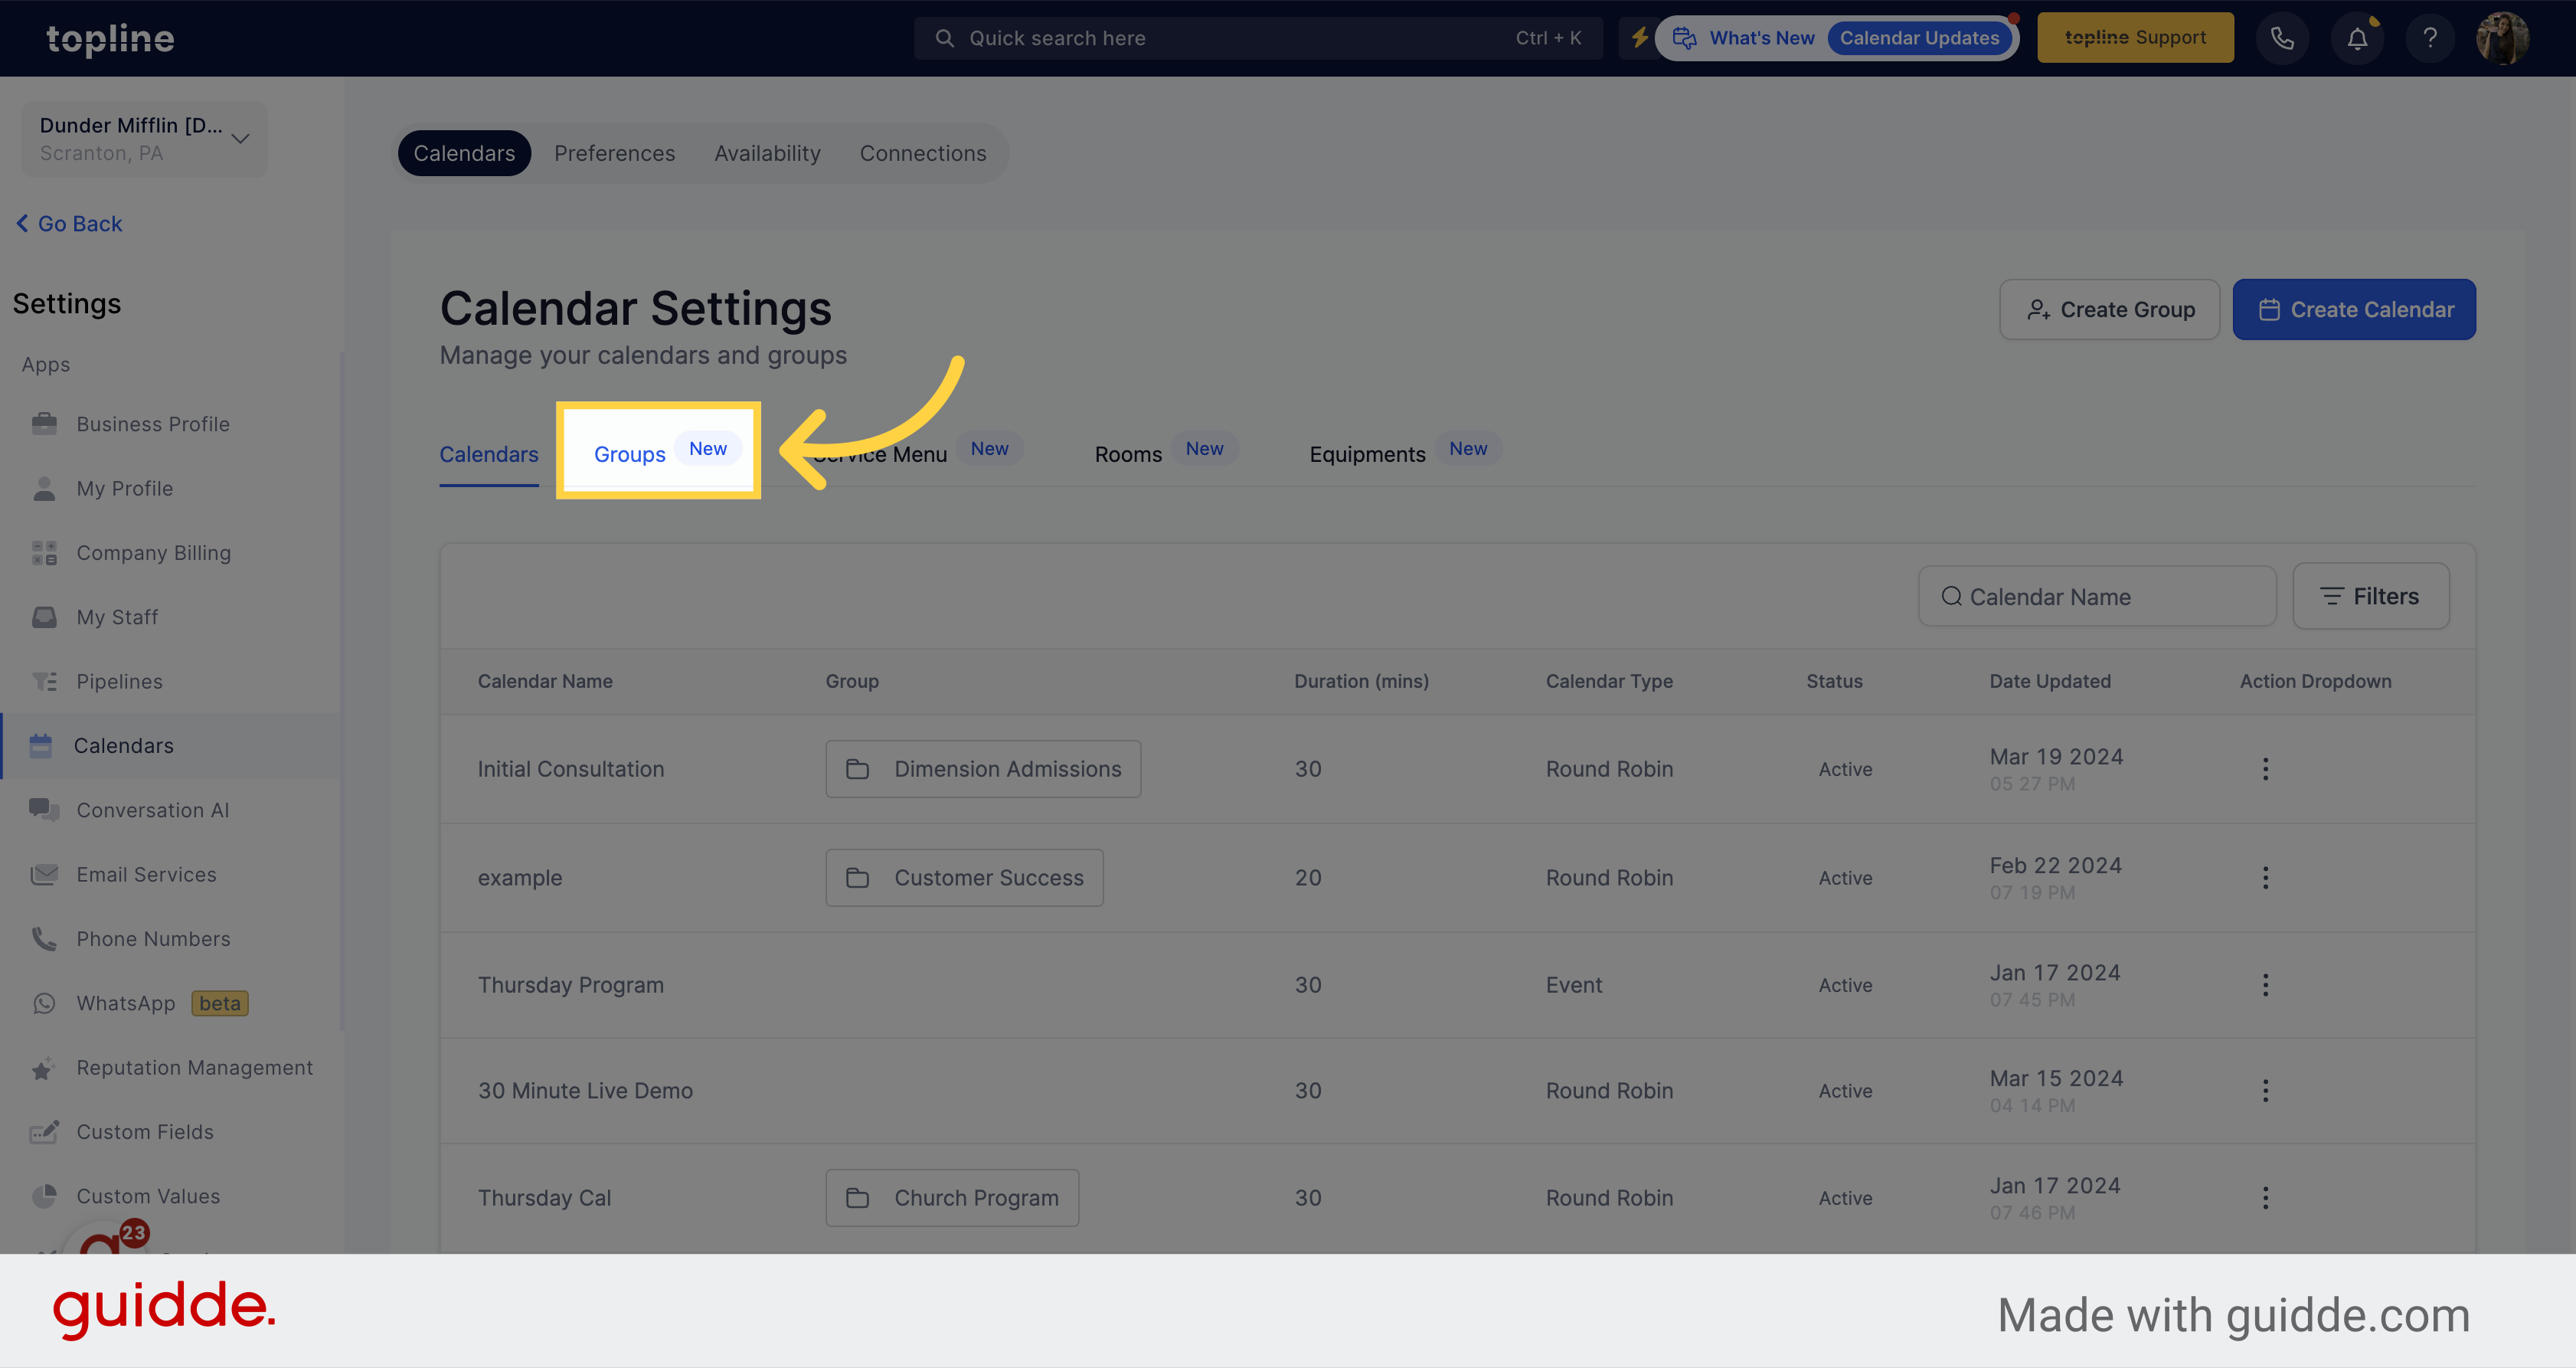Click the notification bell icon
The image size is (2576, 1368).
pyautogui.click(x=2358, y=38)
